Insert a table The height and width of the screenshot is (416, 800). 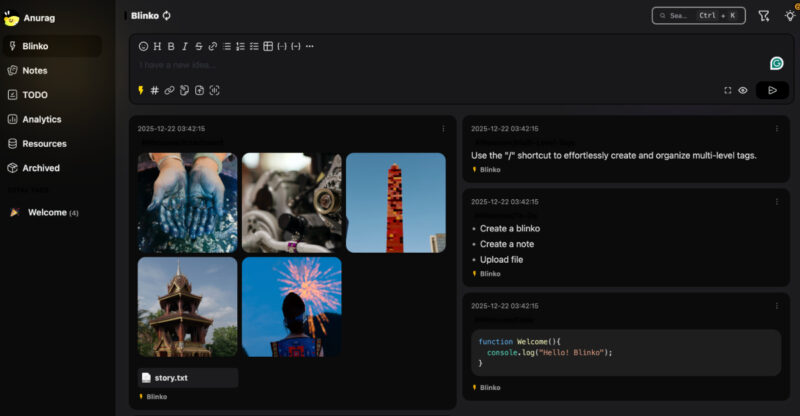coord(268,46)
